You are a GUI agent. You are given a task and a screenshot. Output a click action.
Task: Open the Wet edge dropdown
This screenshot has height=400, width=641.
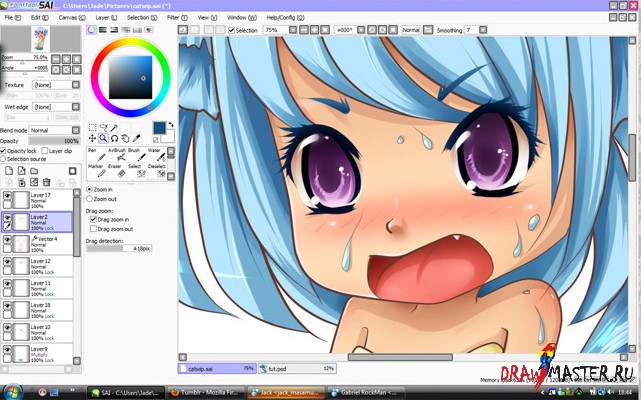(x=76, y=107)
